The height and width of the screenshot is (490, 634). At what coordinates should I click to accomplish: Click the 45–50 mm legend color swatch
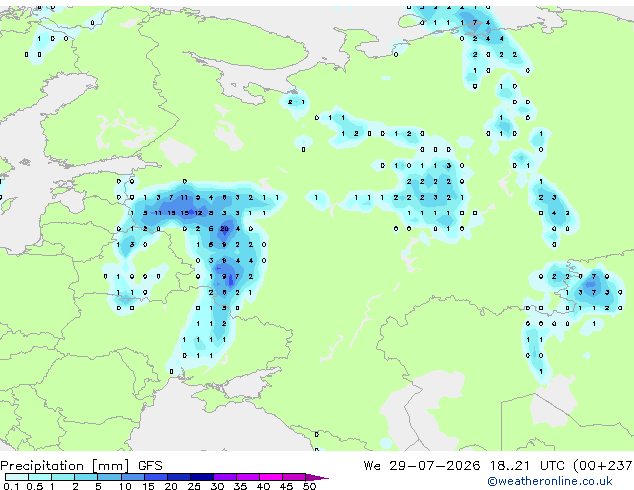pyautogui.click(x=294, y=477)
